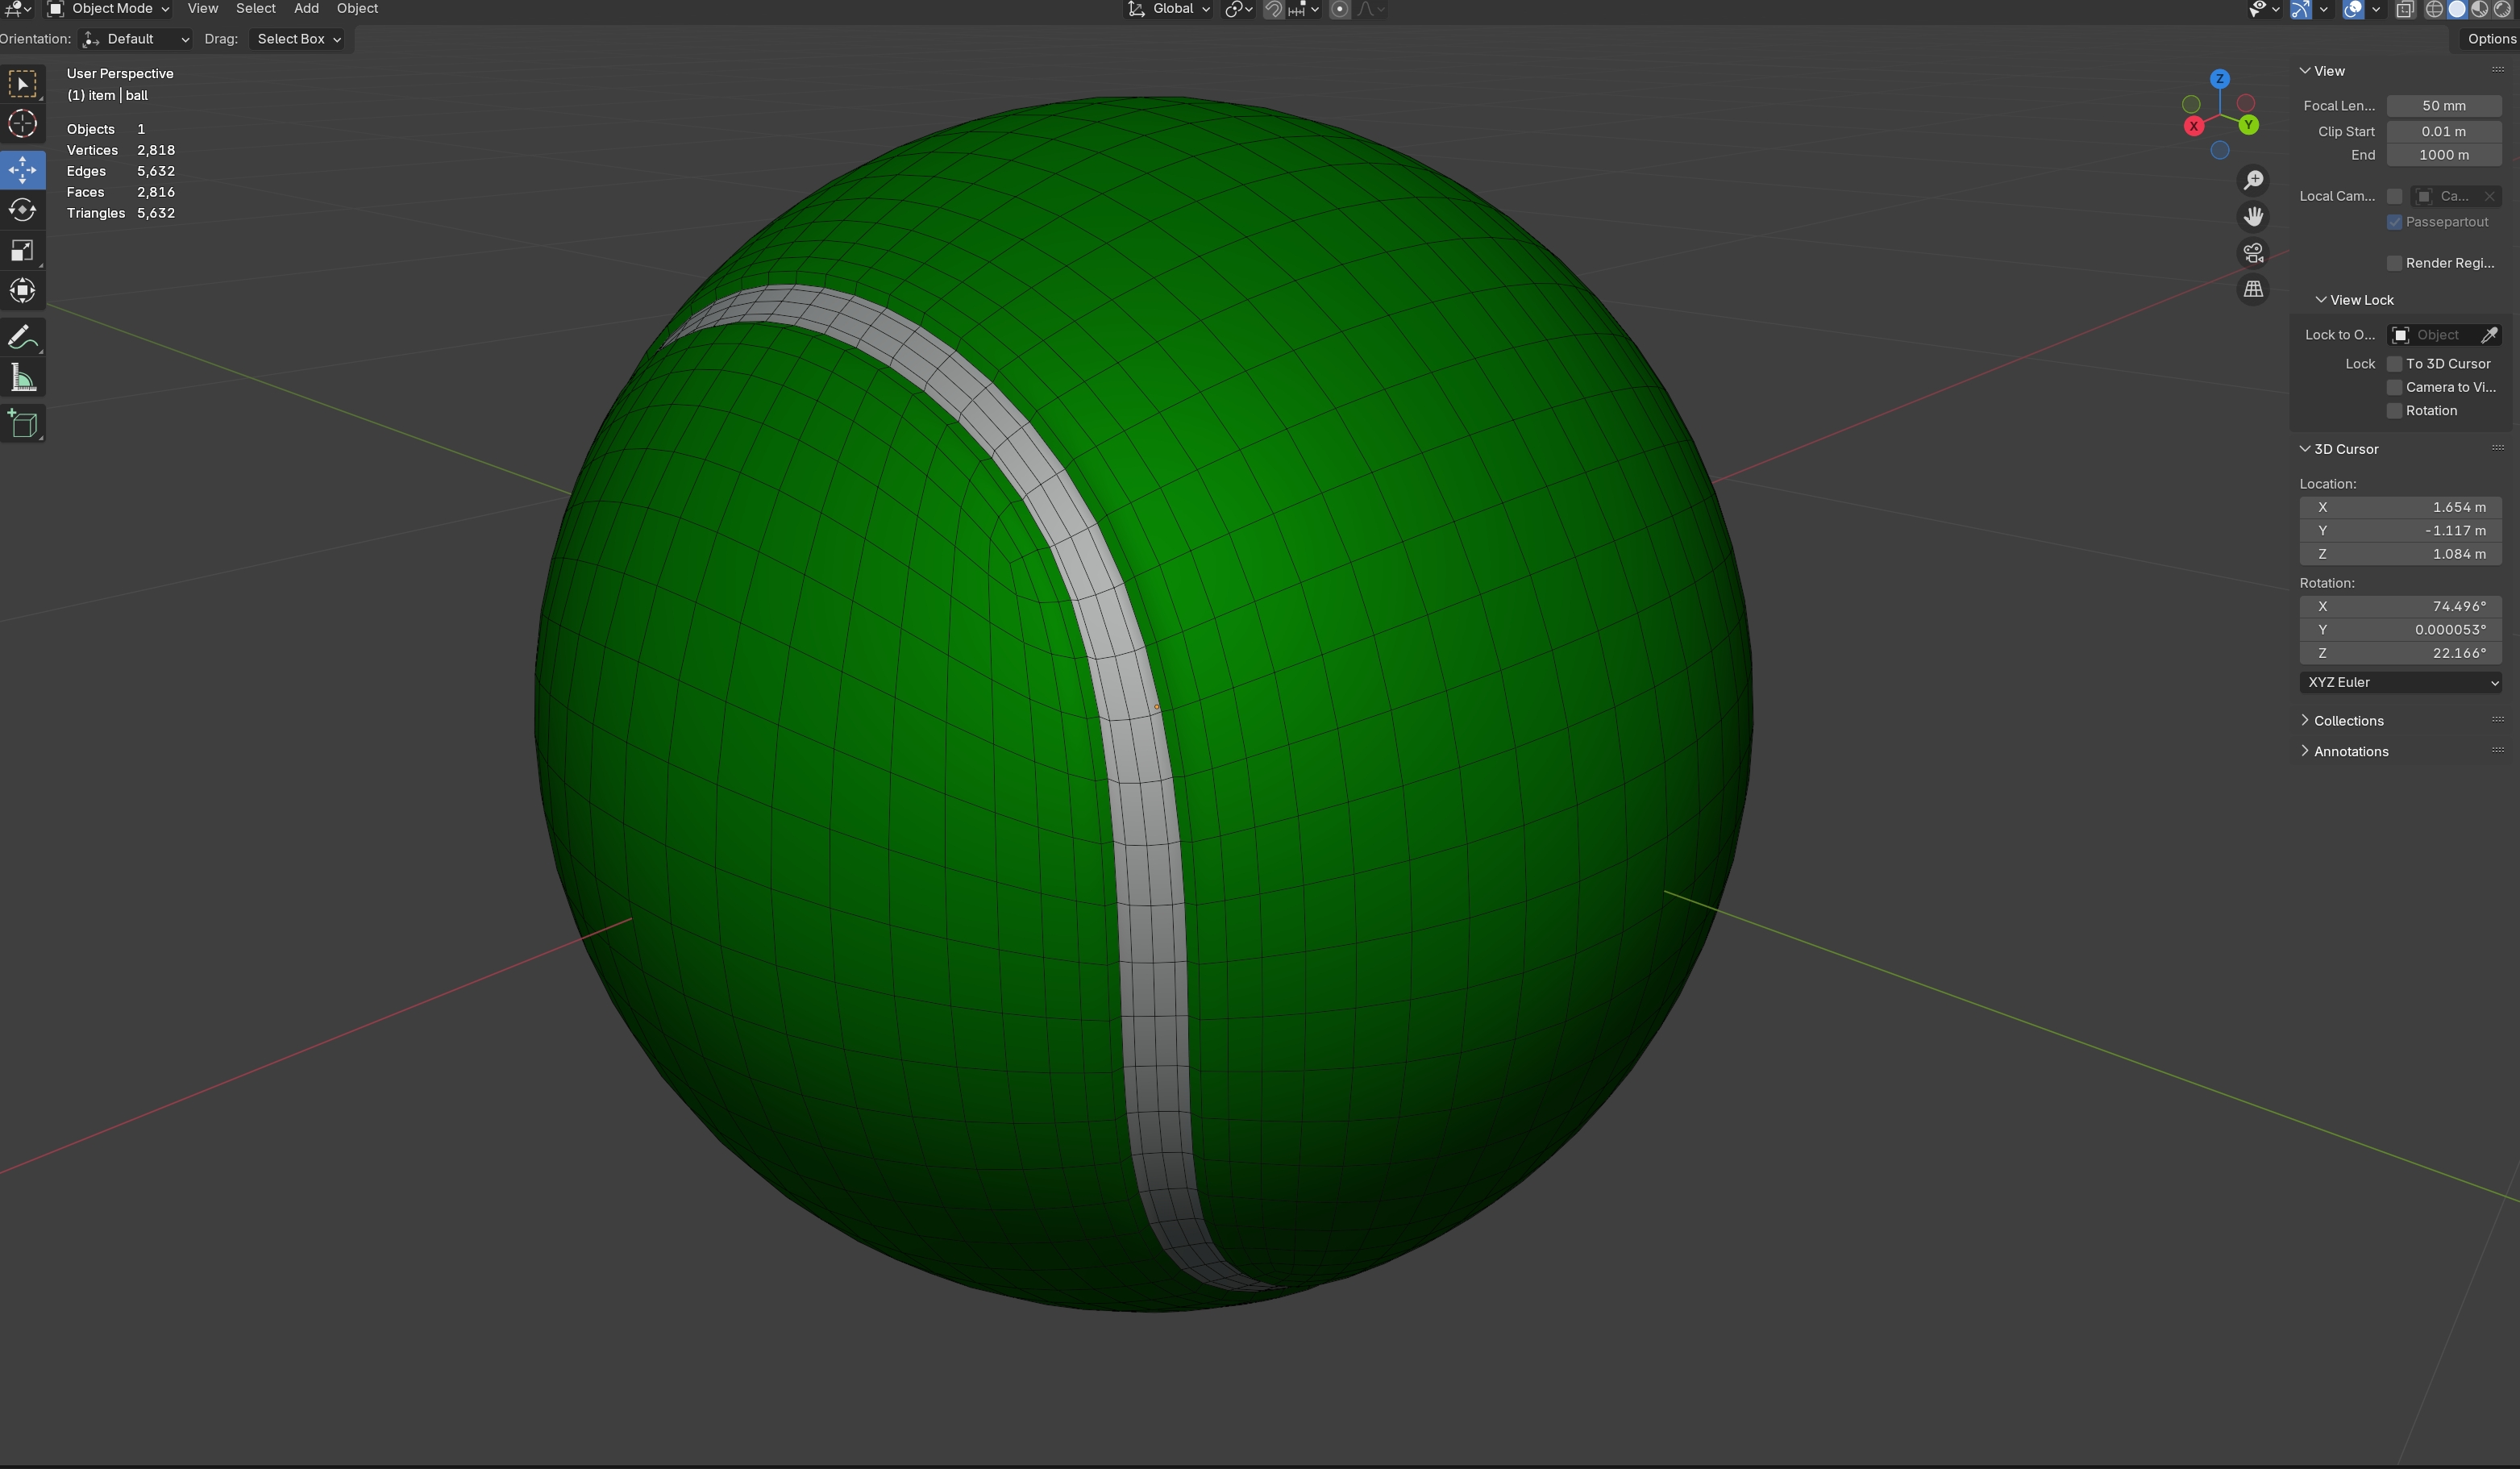
Task: Open the Add menu
Action: (306, 9)
